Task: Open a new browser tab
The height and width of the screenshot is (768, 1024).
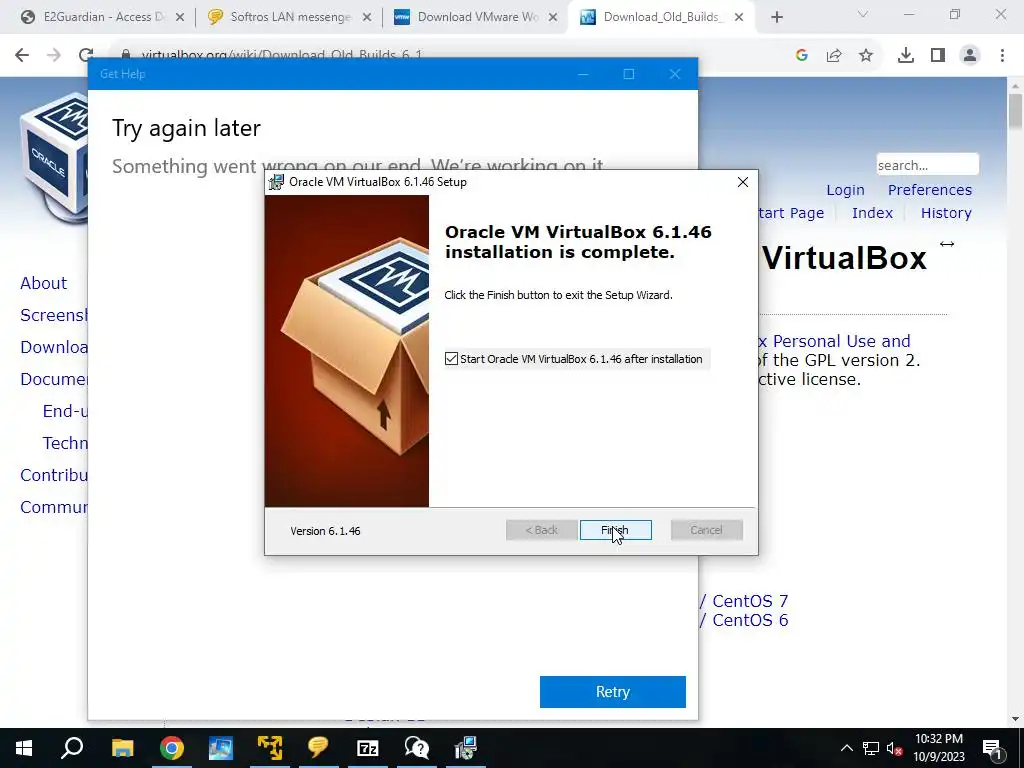Action: [776, 18]
